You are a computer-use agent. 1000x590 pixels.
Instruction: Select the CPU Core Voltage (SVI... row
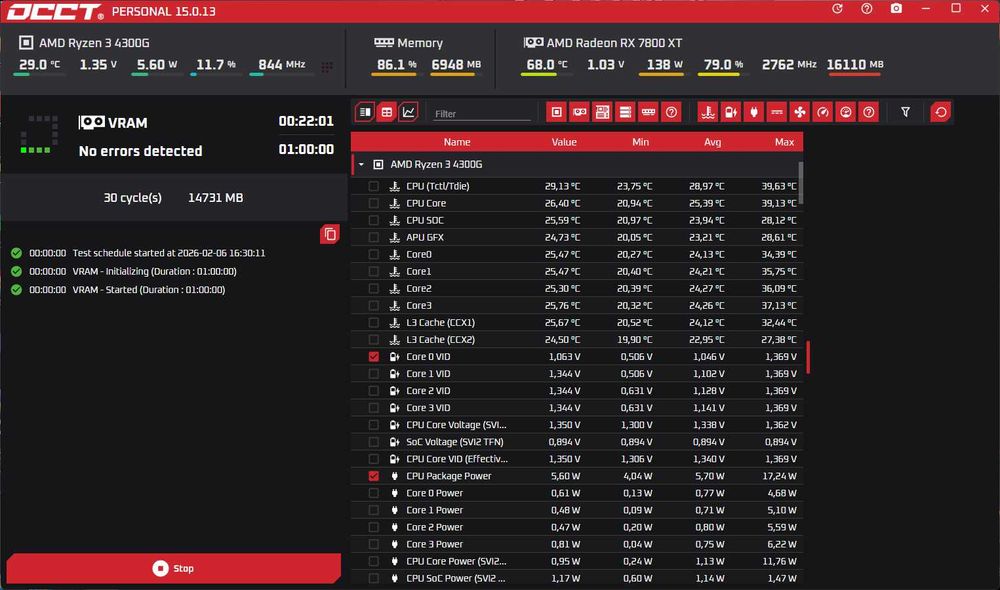(577, 425)
